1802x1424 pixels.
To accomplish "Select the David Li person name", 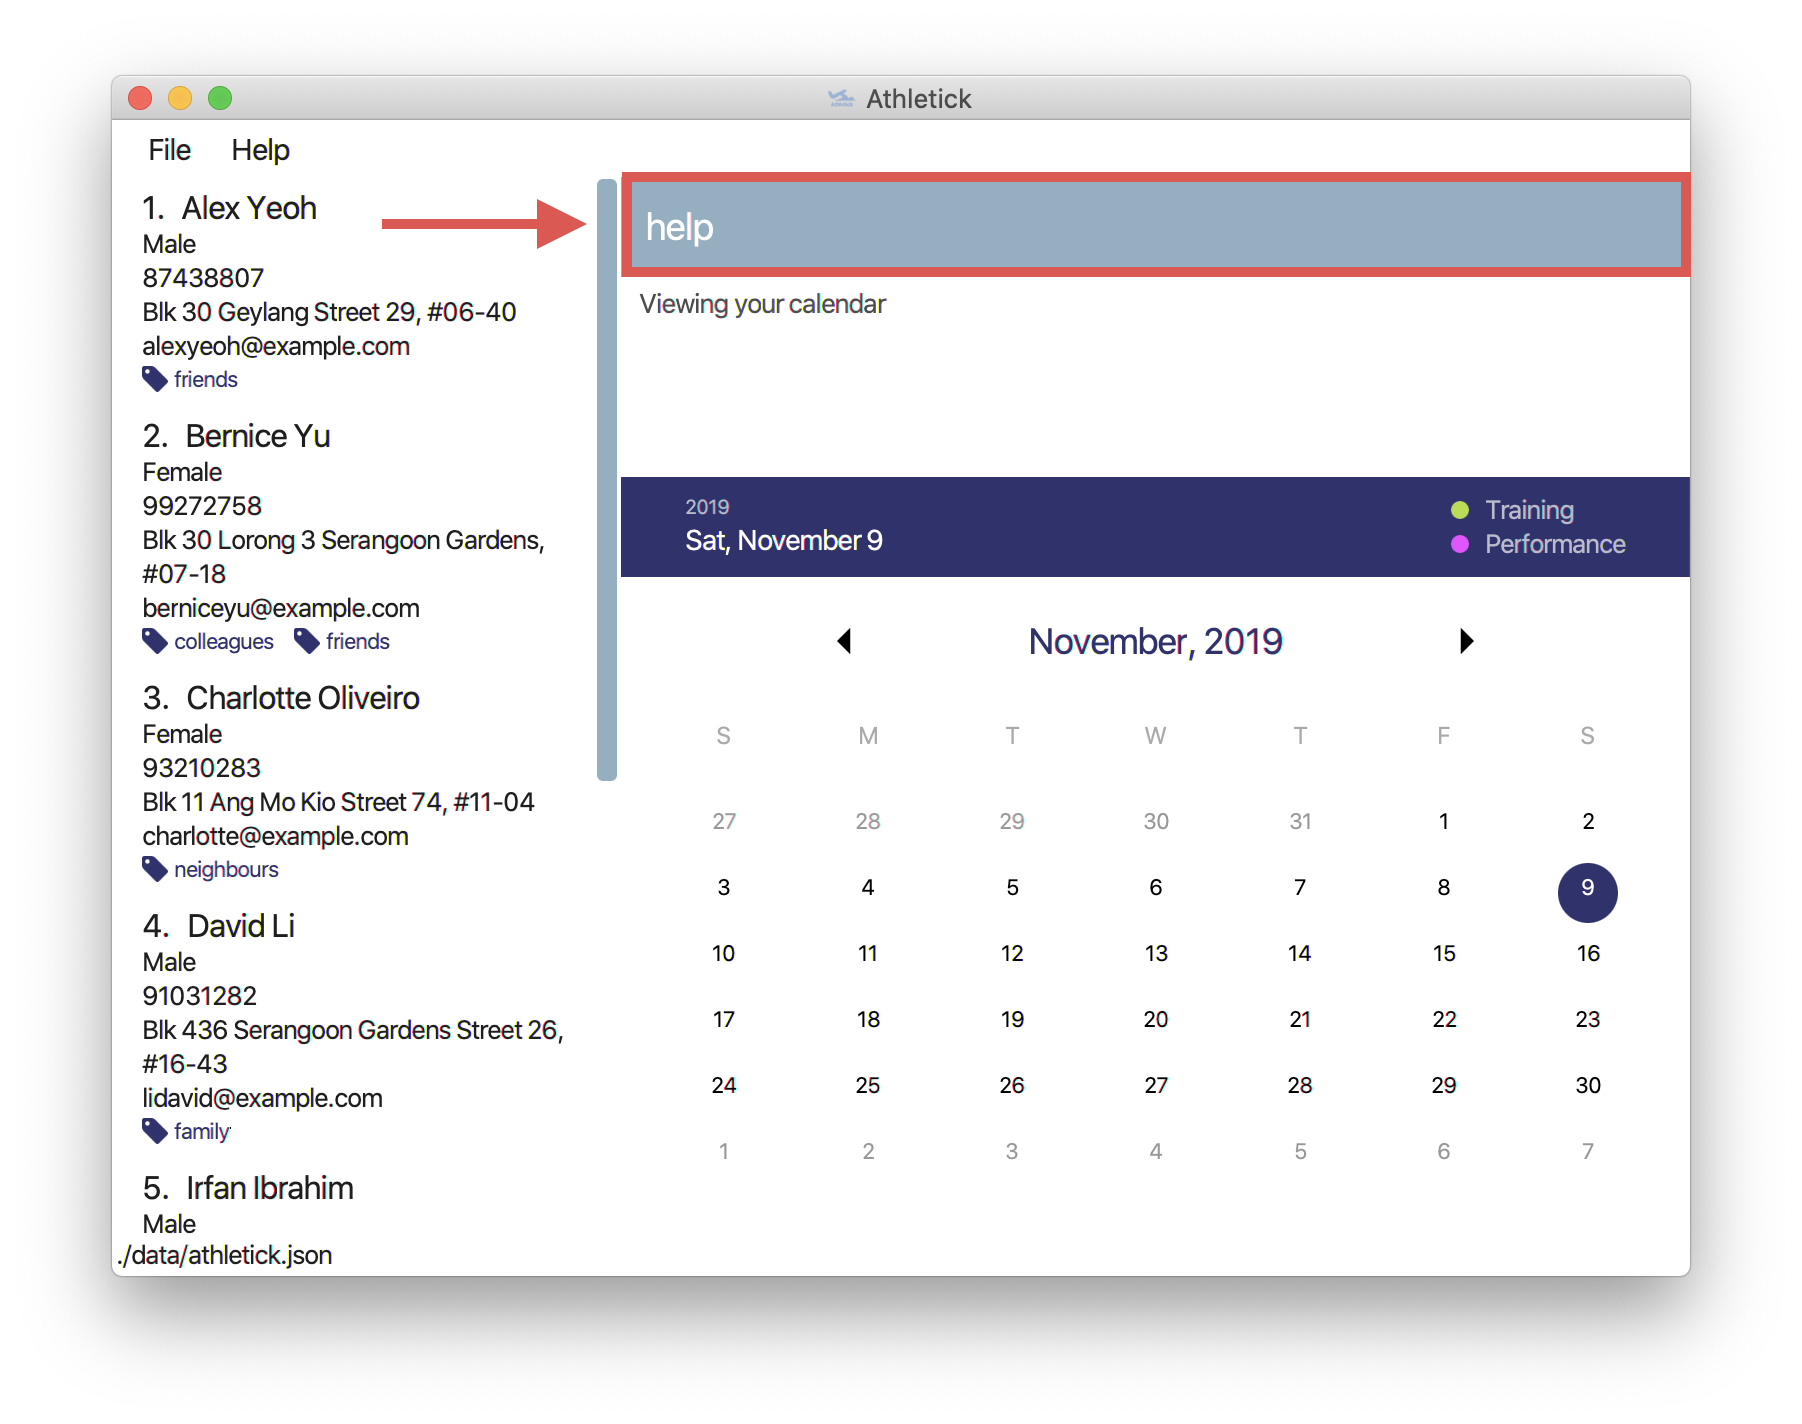I will click(x=241, y=926).
